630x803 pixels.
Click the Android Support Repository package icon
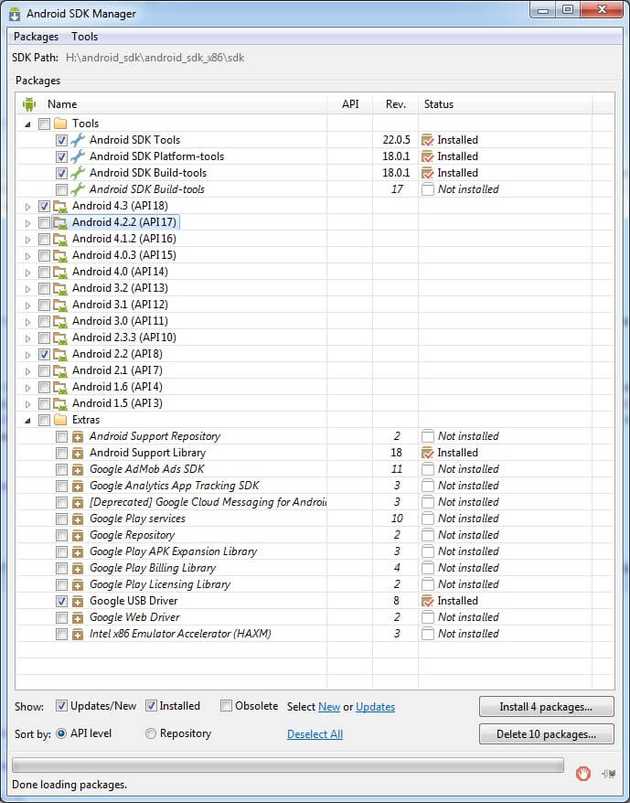(x=77, y=436)
